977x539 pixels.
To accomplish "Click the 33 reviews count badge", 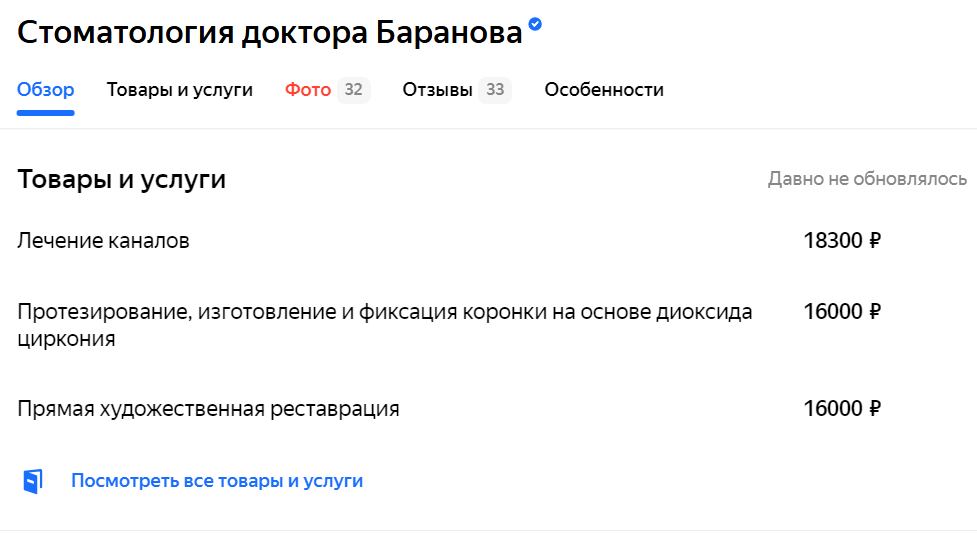I will (495, 90).
